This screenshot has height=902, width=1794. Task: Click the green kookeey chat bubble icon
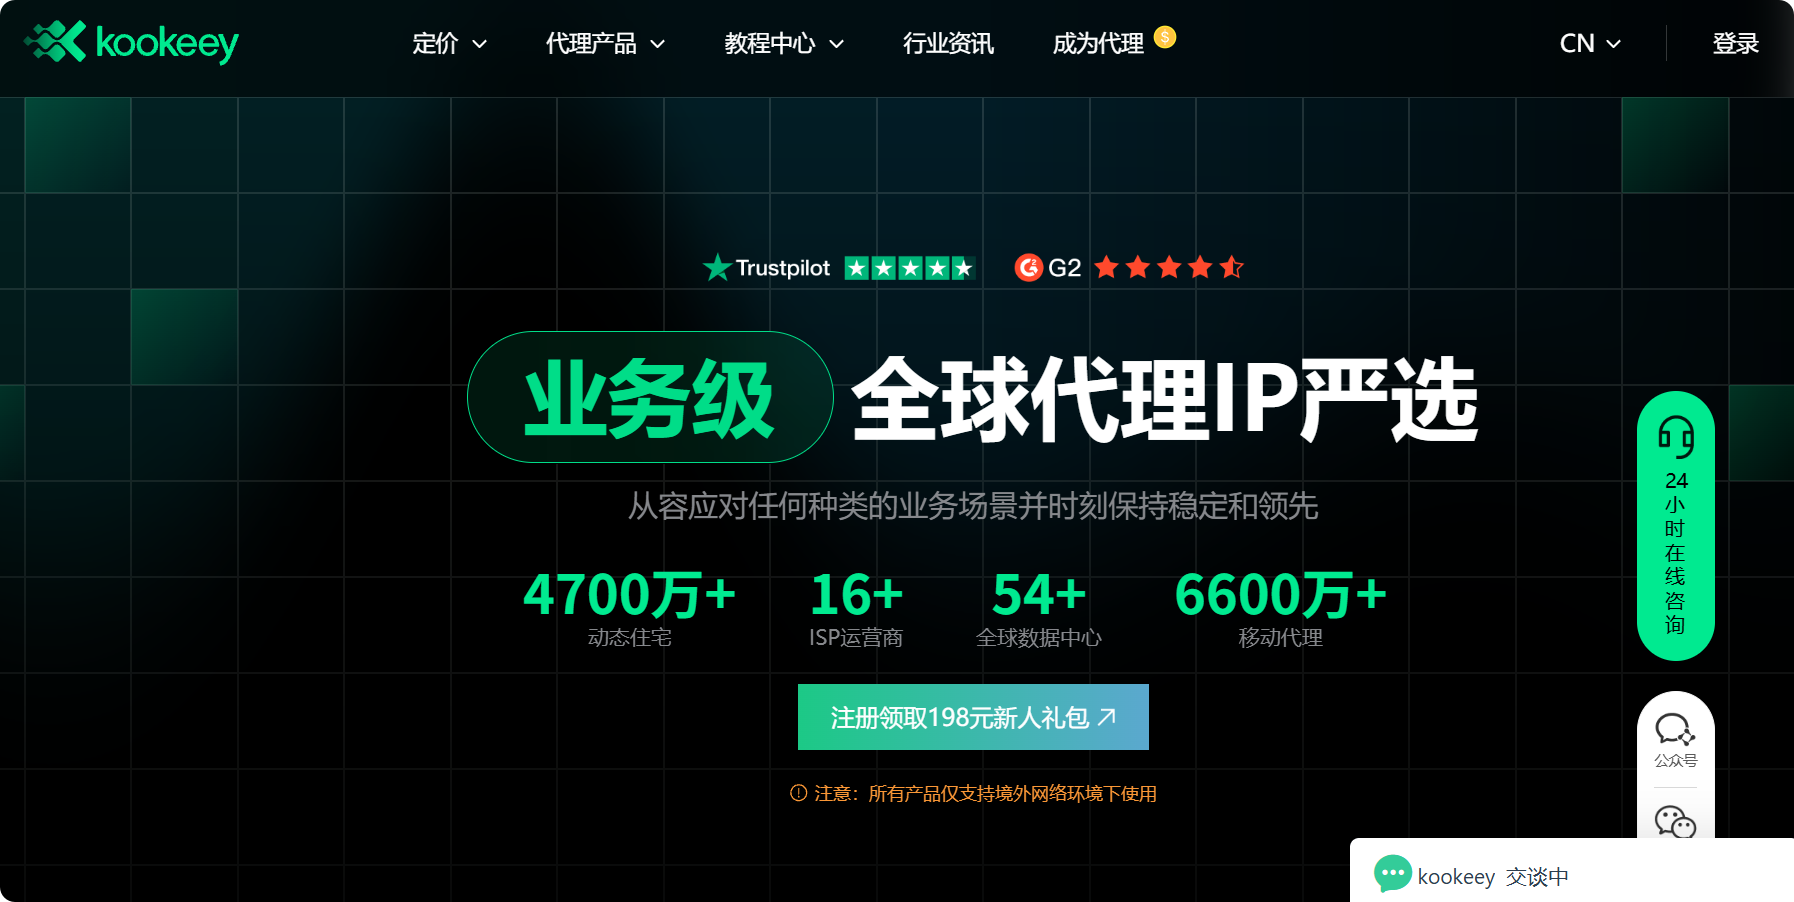(1392, 874)
